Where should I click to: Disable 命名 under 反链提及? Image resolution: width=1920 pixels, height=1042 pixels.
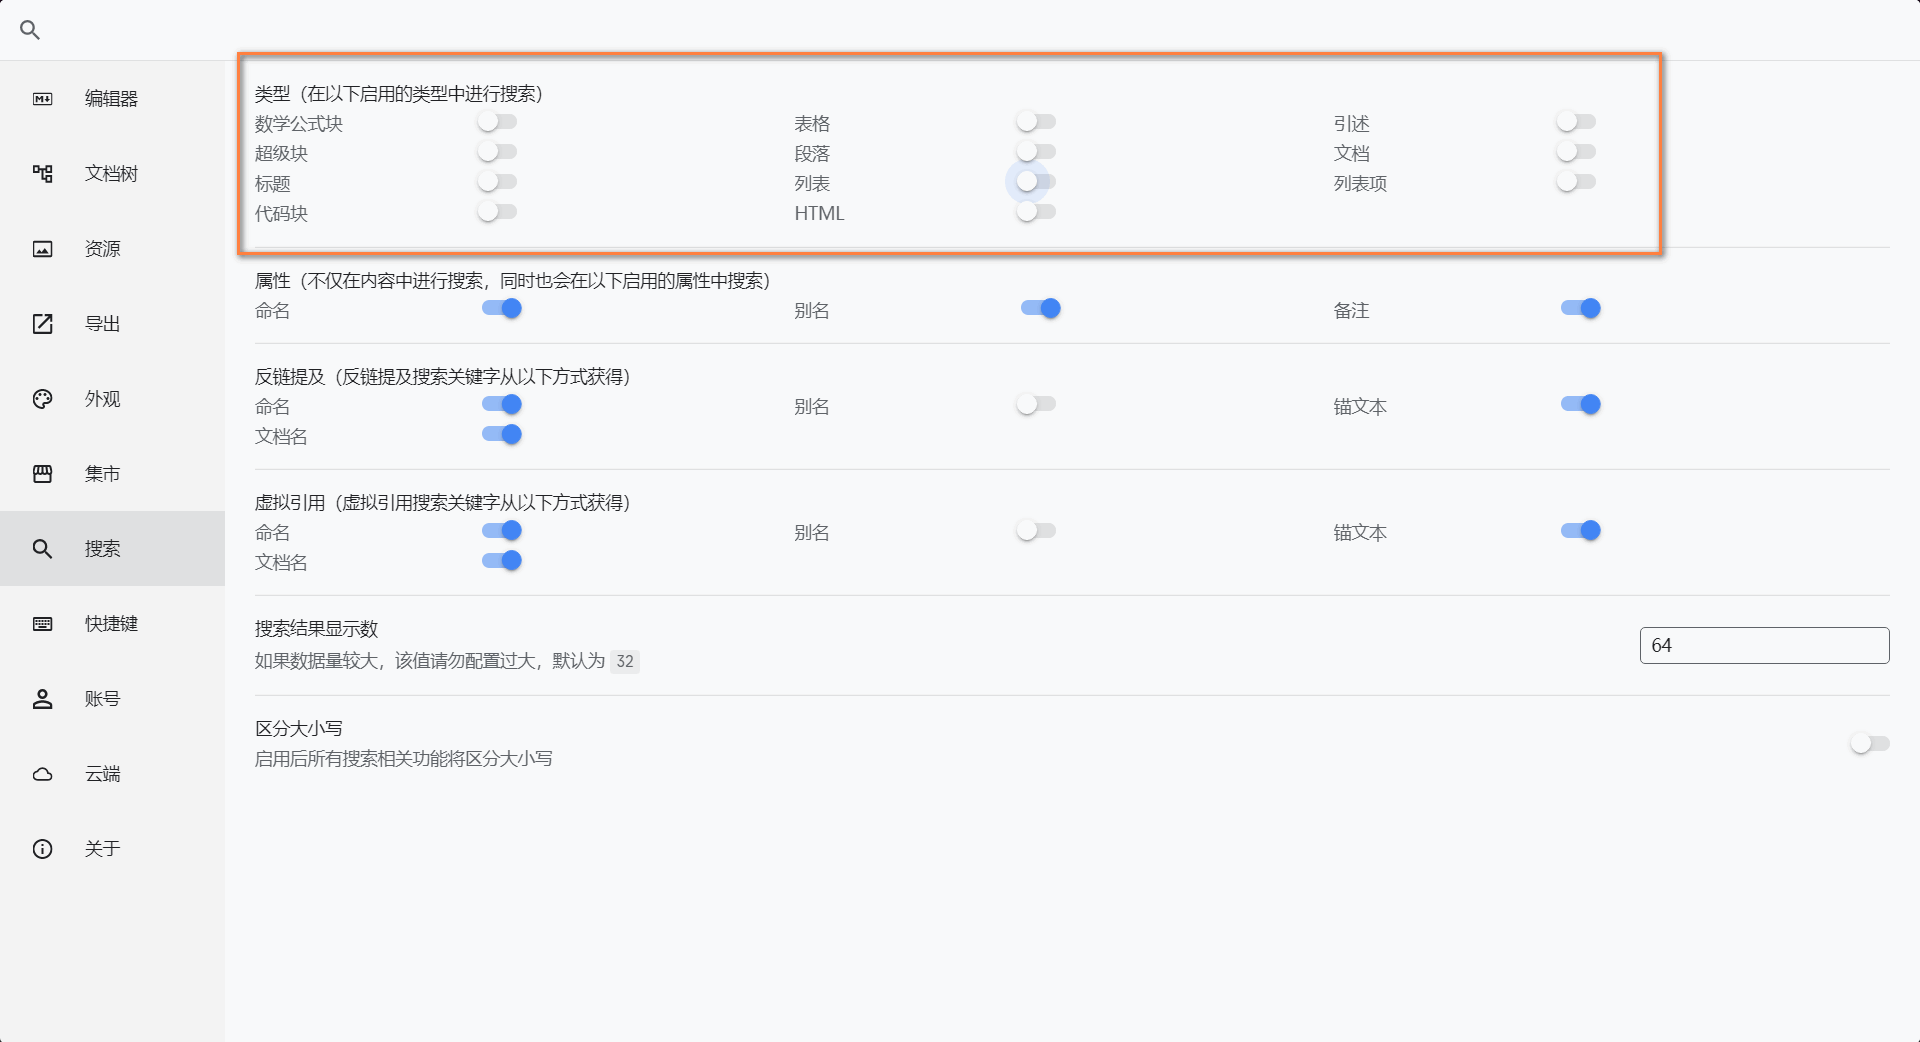[501, 404]
